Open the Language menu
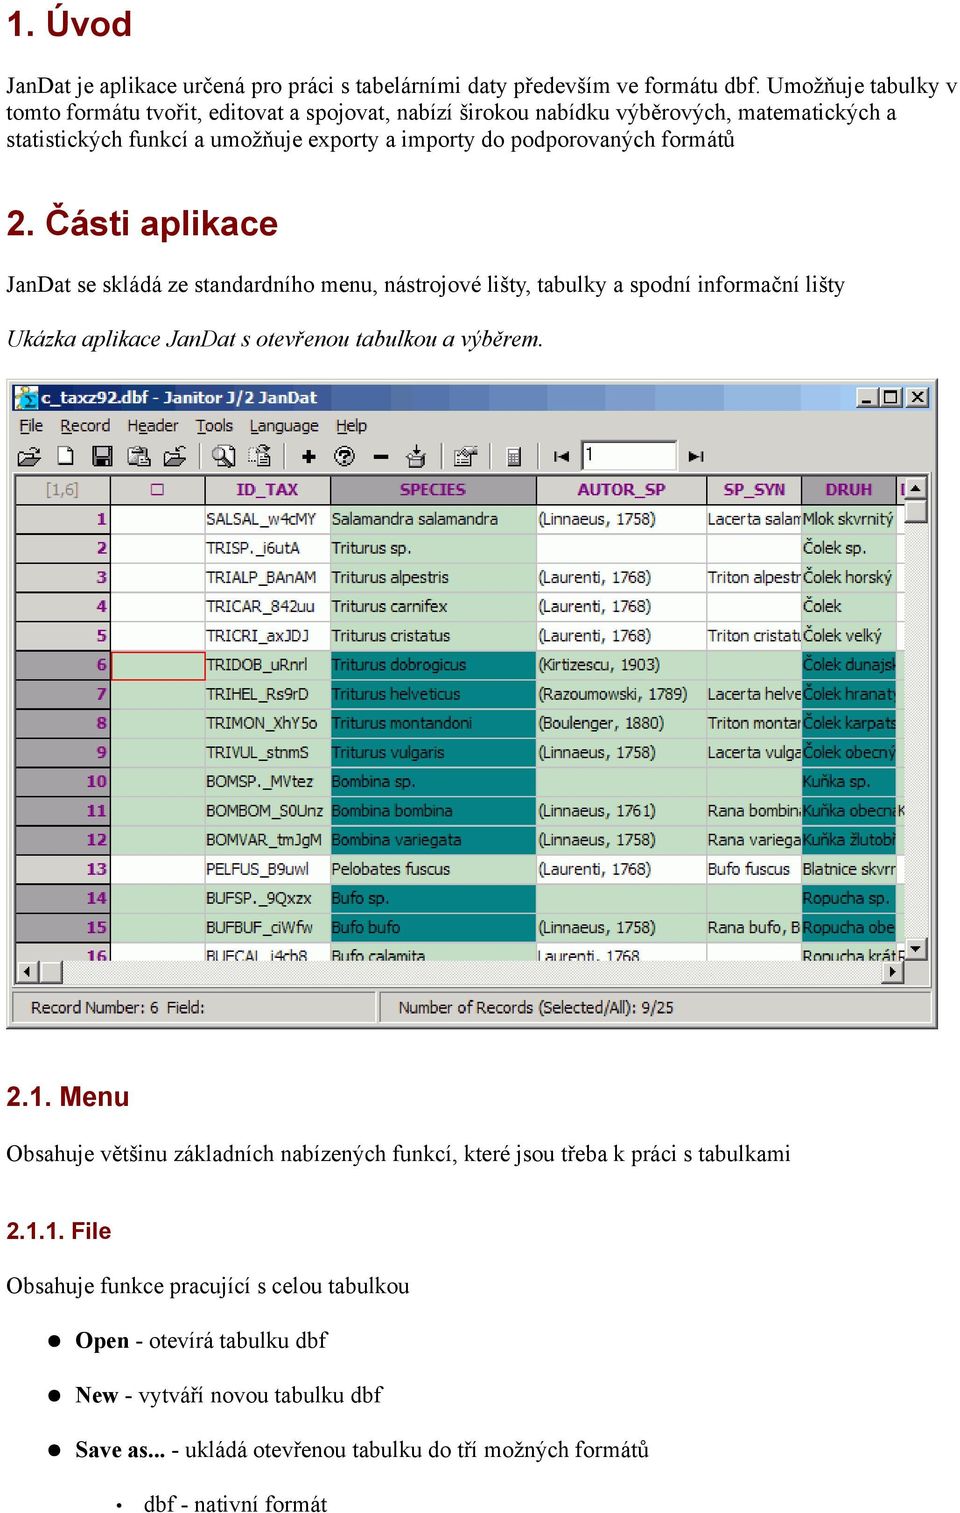 (284, 426)
